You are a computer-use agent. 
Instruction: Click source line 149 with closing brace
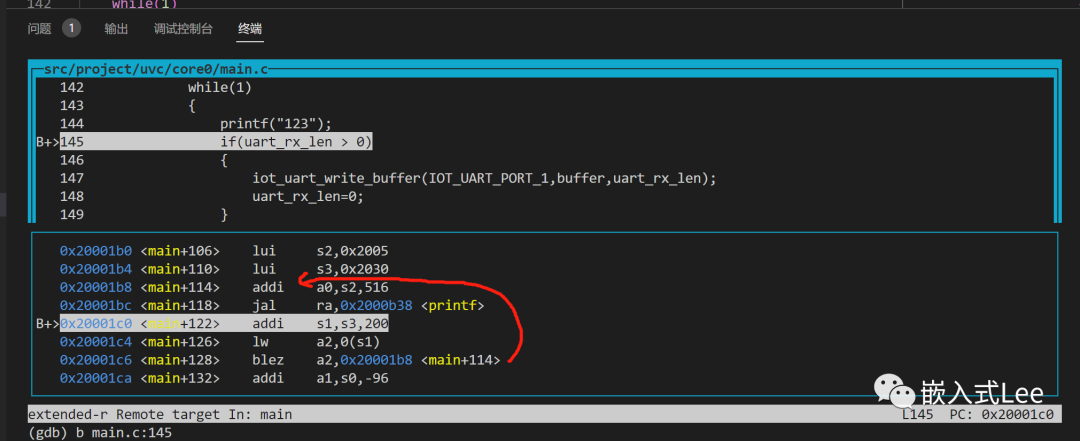(144, 214)
